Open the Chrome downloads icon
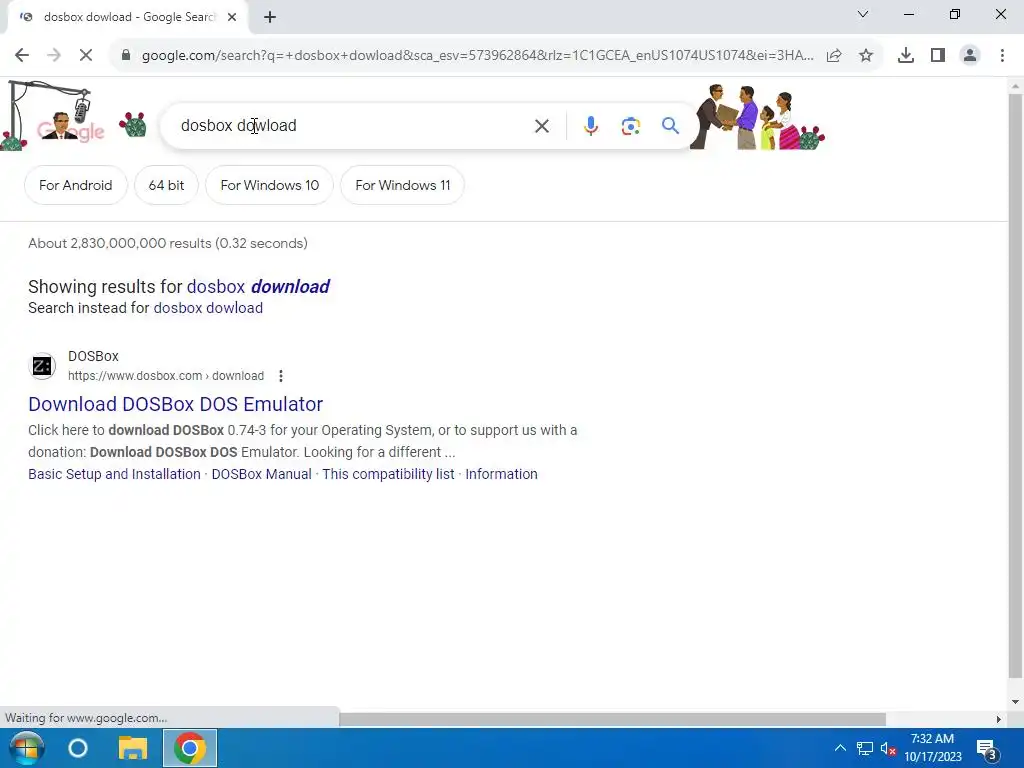Screen dimensions: 1024x768 [906, 56]
